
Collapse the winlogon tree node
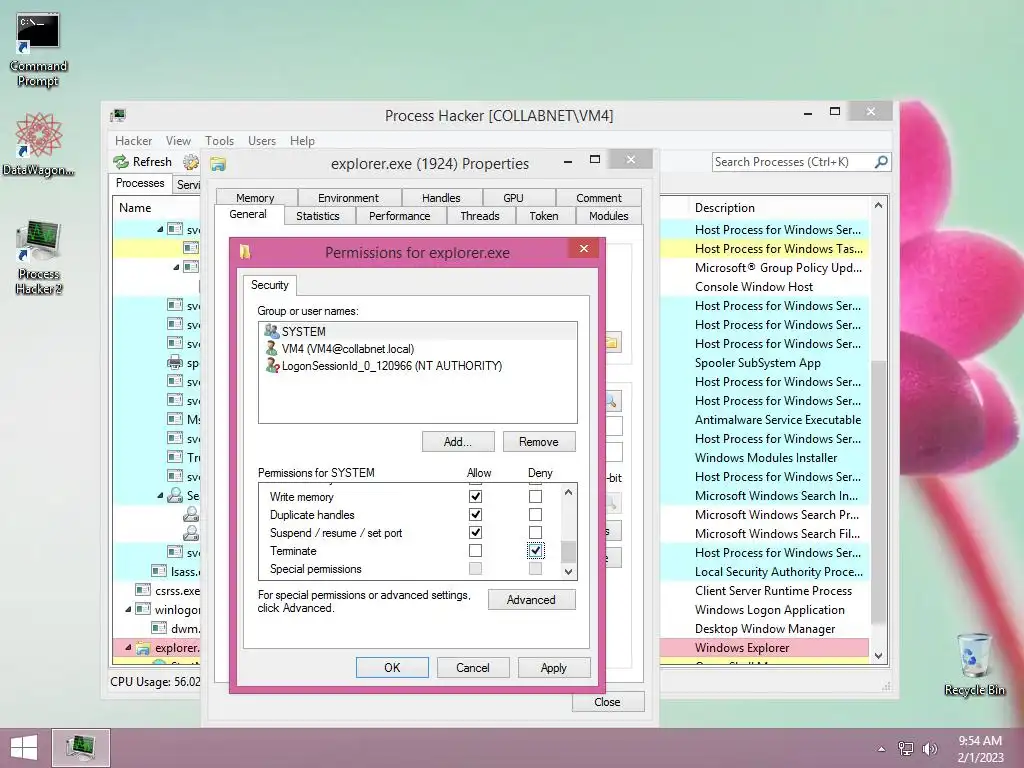coord(129,609)
